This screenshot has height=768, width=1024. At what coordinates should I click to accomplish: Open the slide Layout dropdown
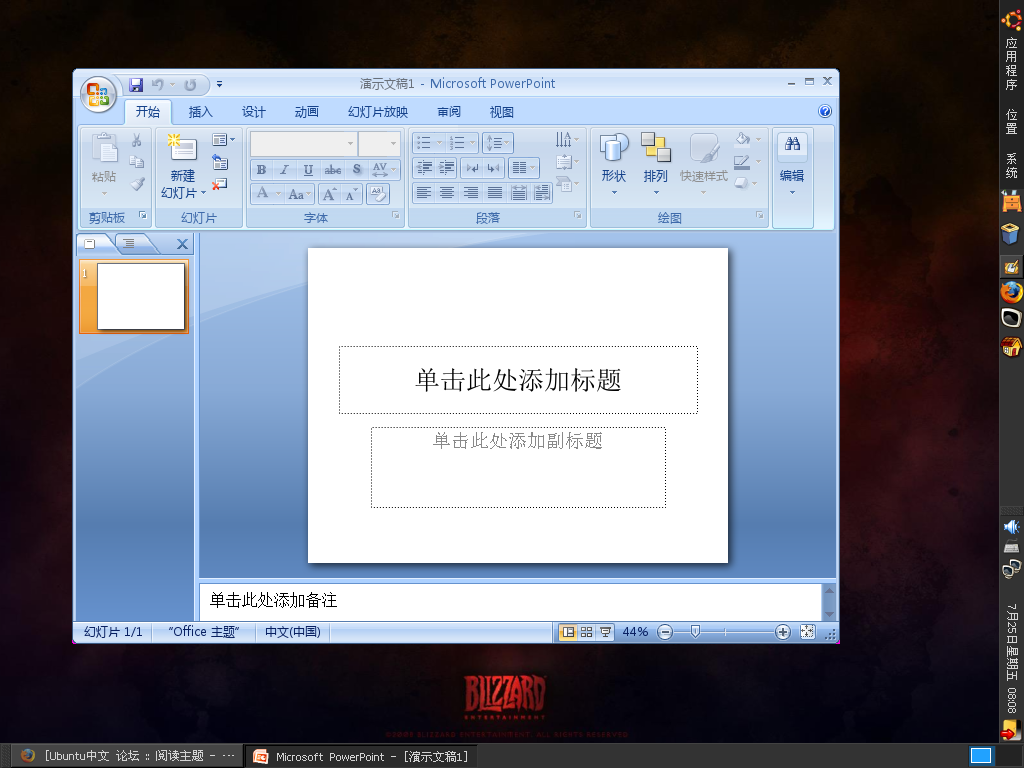click(x=223, y=140)
